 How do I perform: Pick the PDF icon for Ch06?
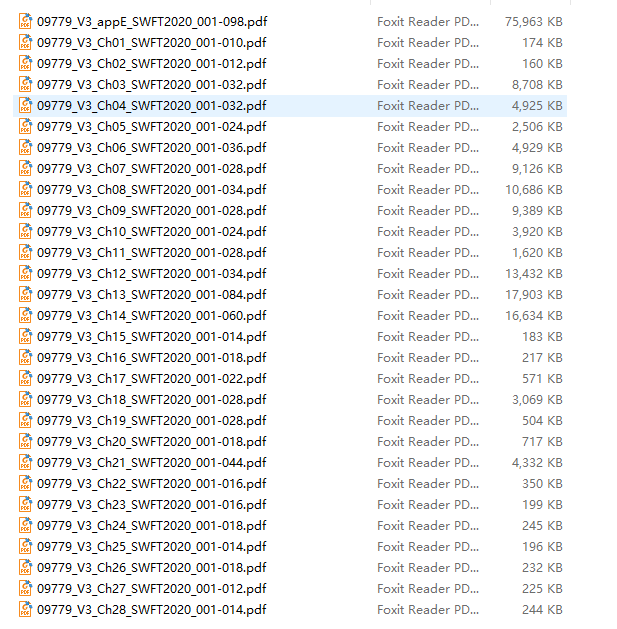tap(26, 148)
